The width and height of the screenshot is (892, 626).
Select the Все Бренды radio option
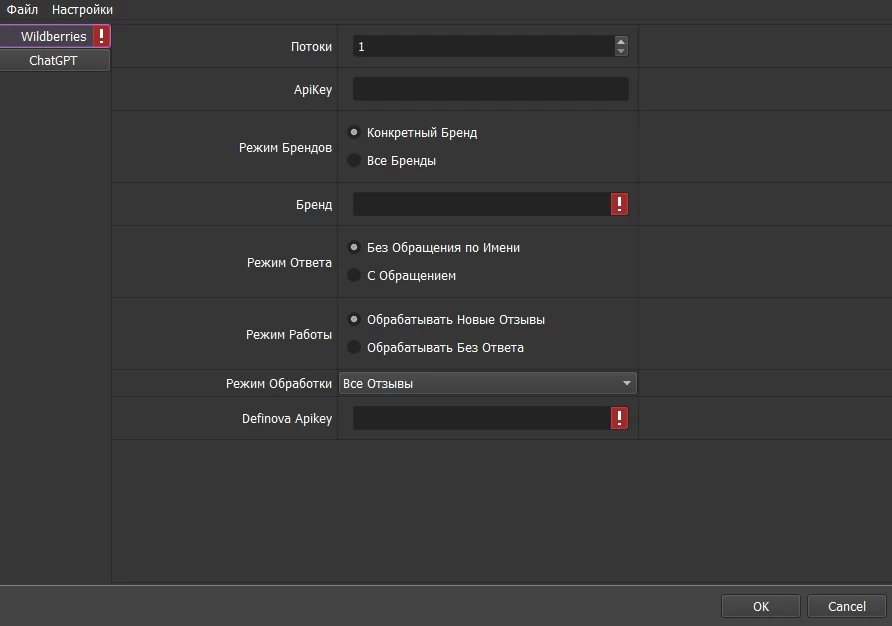tap(354, 160)
